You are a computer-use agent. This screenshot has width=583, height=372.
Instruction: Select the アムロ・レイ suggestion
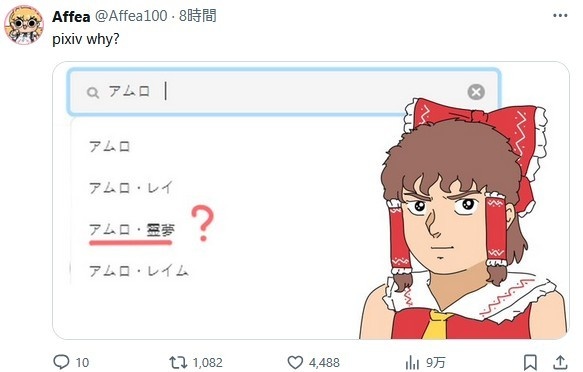coord(131,188)
